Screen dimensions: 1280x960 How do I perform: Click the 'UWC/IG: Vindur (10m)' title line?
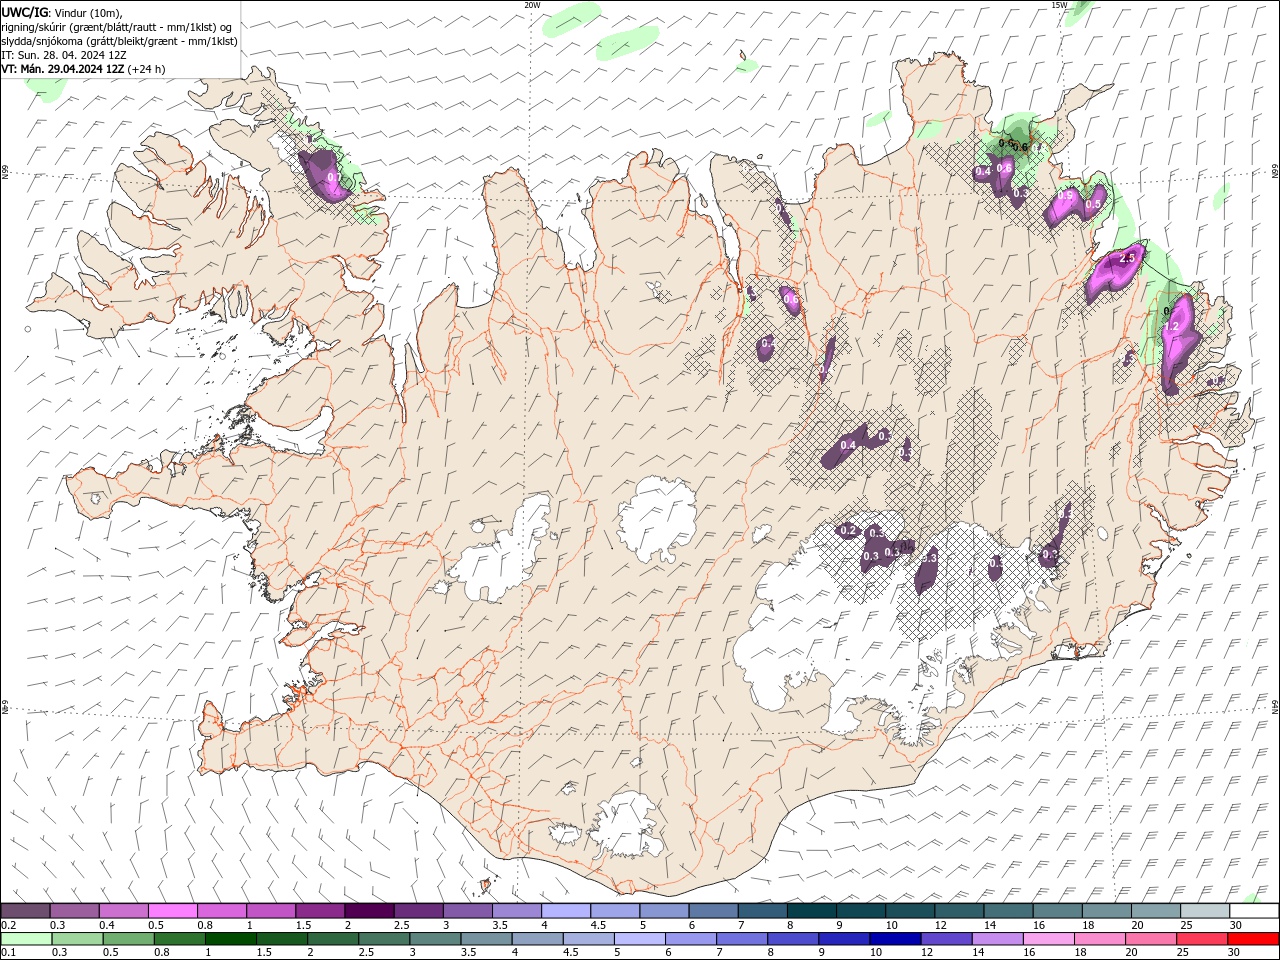pos(62,12)
